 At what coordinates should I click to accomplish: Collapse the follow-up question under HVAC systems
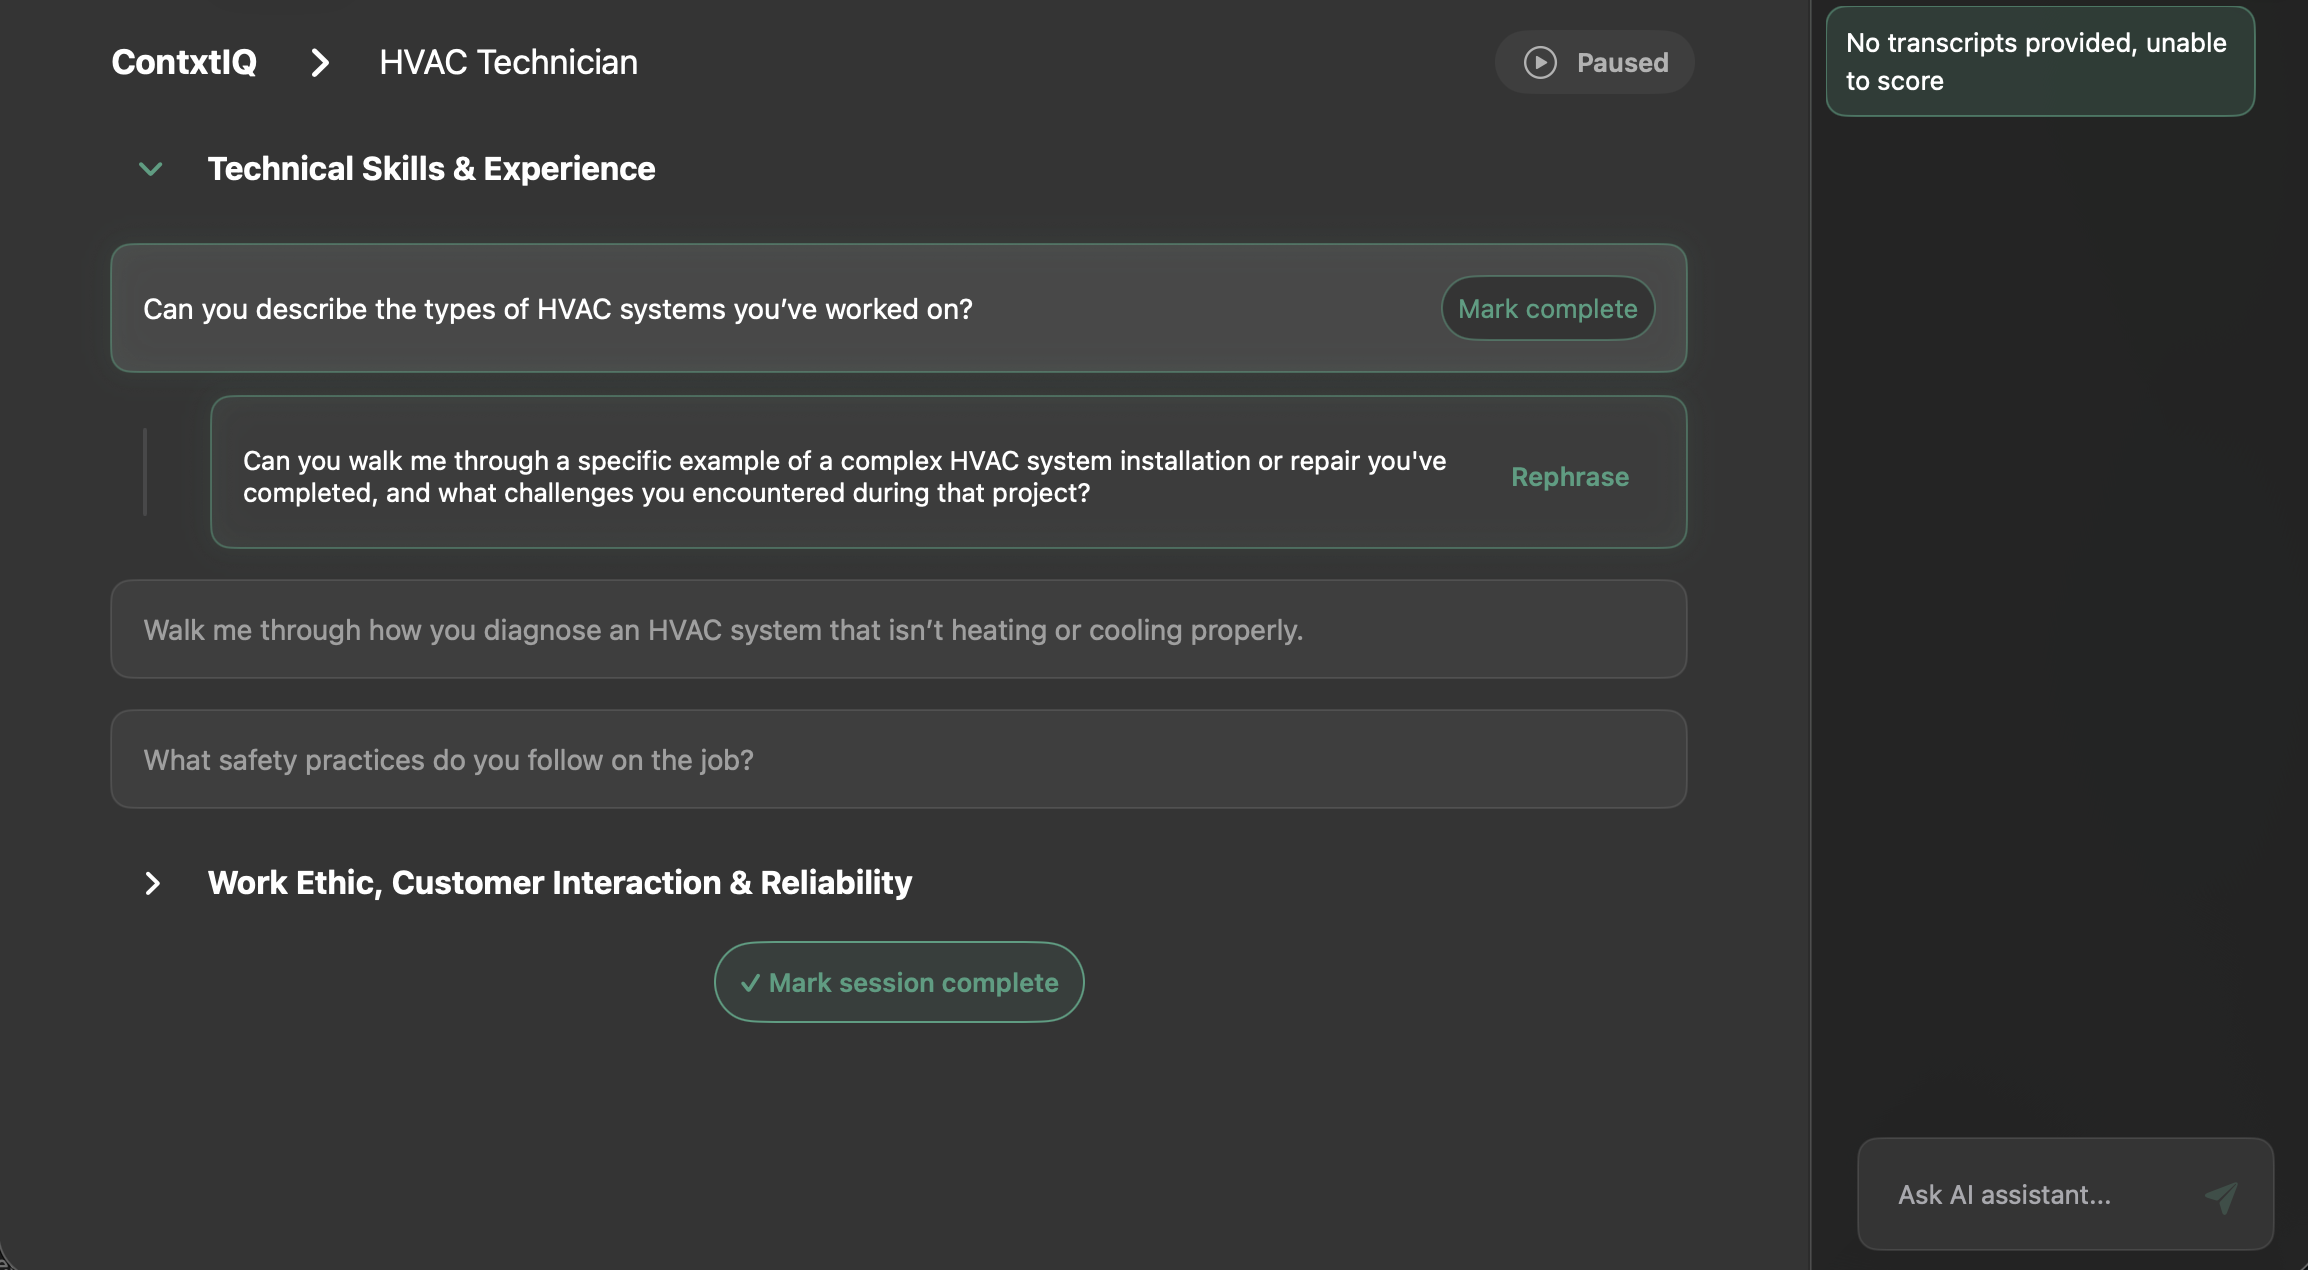148,472
